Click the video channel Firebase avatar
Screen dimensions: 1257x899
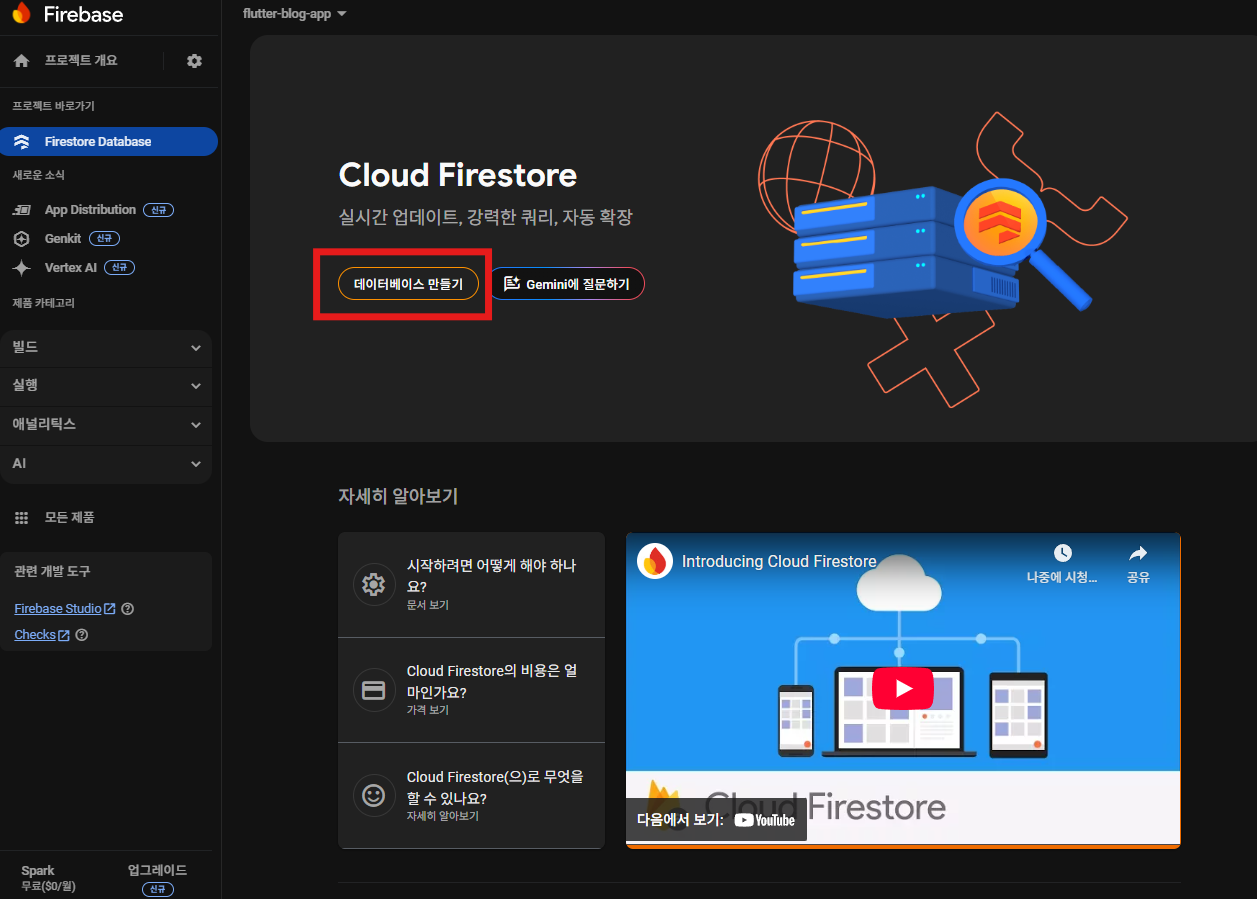pyautogui.click(x=655, y=562)
